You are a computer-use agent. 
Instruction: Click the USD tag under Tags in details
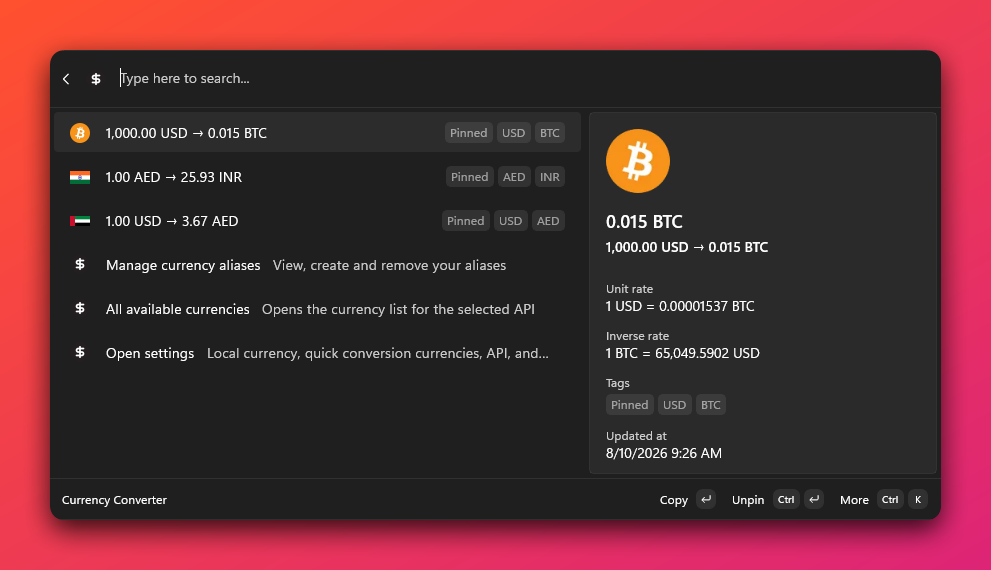click(x=674, y=405)
